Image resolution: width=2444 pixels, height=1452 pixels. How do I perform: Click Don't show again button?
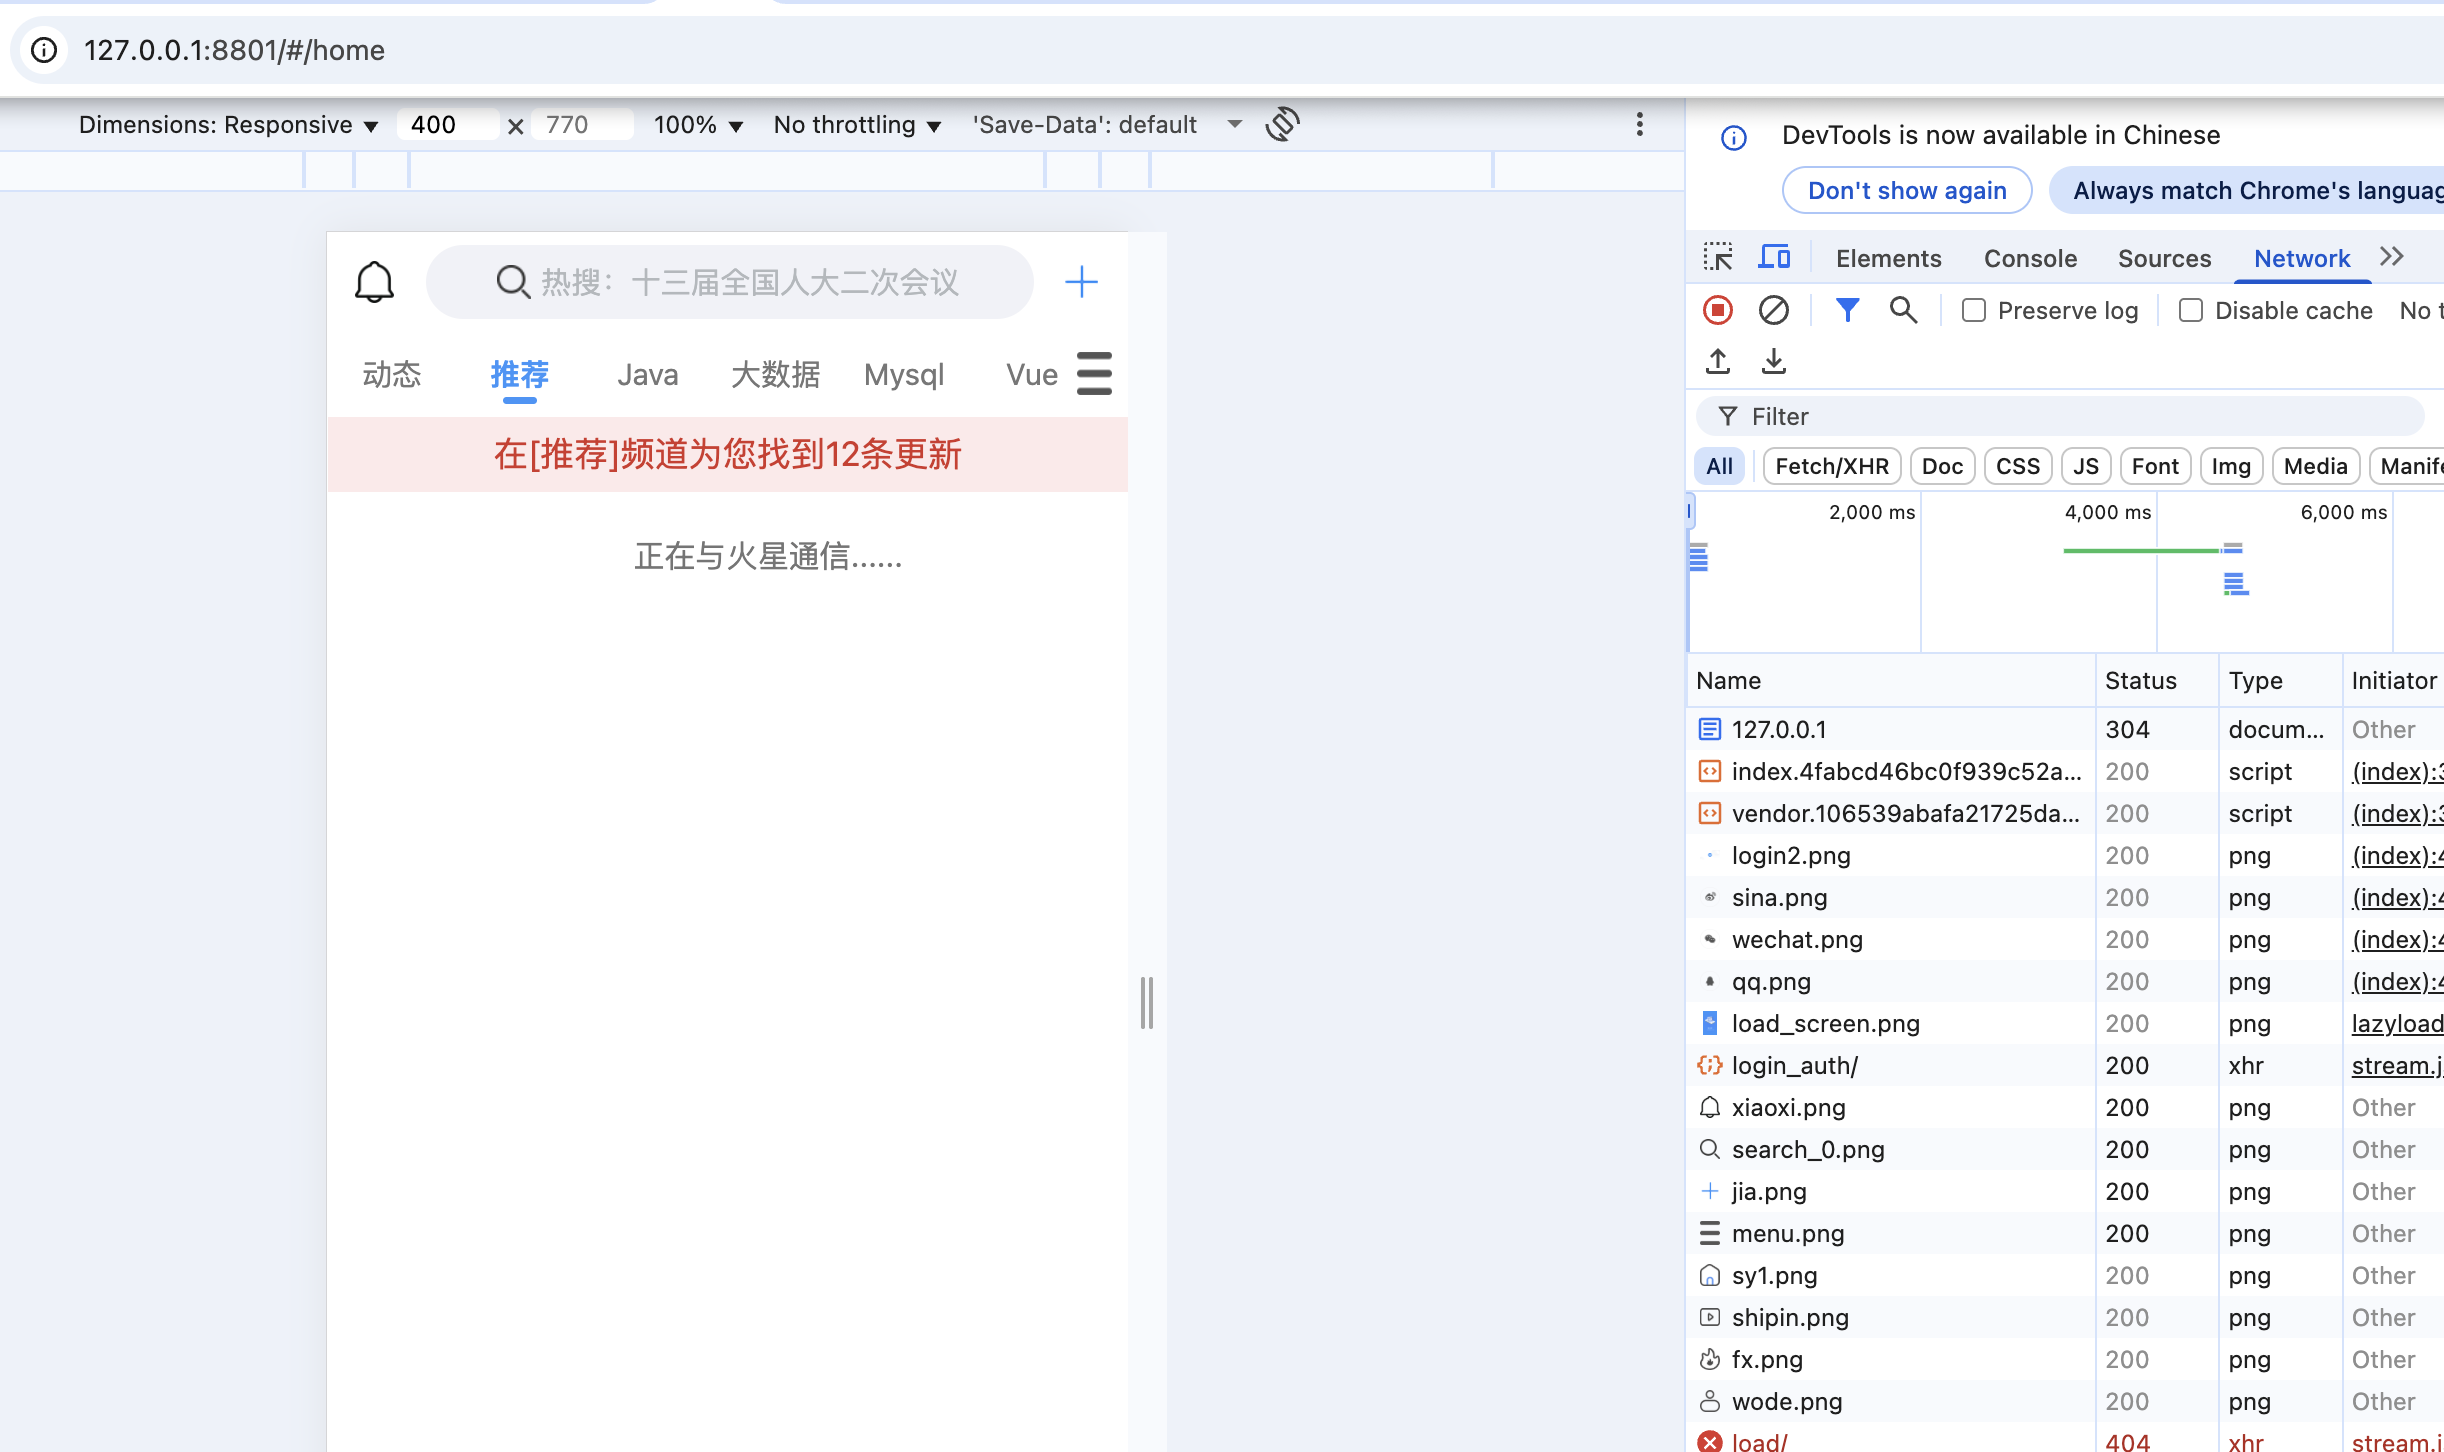click(x=1906, y=190)
